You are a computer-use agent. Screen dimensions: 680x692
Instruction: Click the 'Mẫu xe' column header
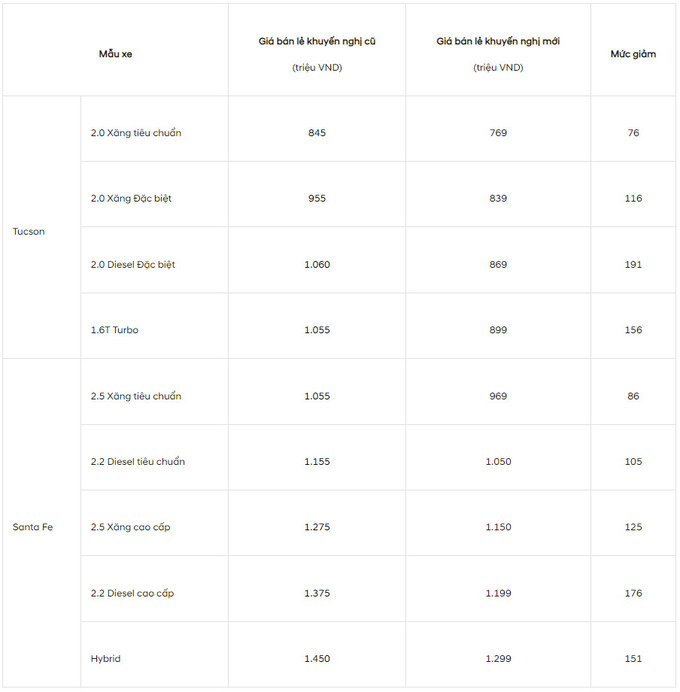point(115,54)
